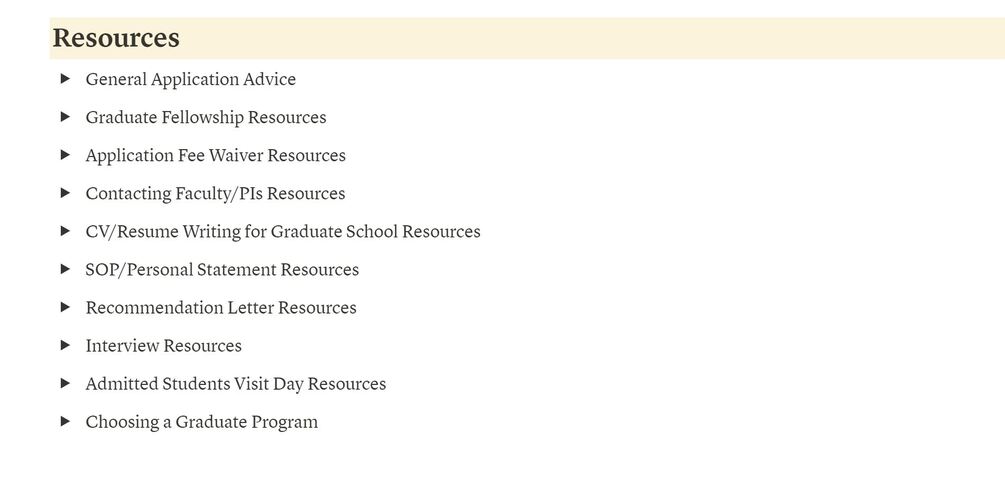1005x478 pixels.
Task: Expand the Recommendation Letter Resources triangle
Action: (x=66, y=307)
